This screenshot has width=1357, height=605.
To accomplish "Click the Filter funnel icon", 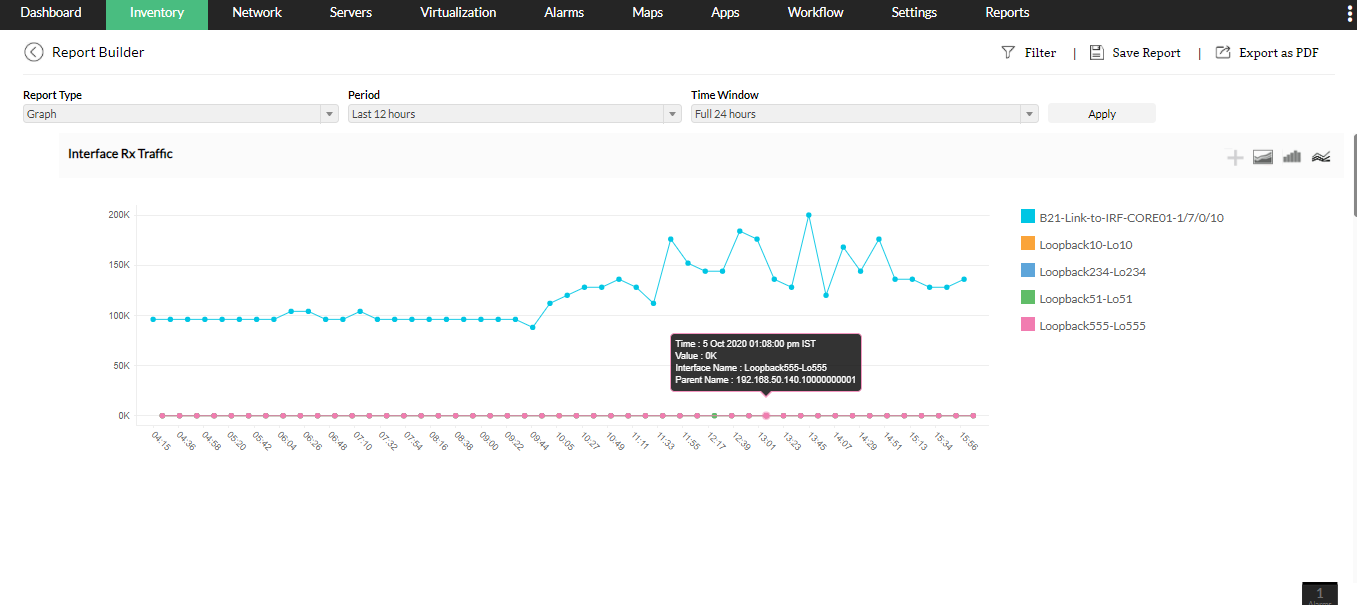I will pyautogui.click(x=1008, y=52).
